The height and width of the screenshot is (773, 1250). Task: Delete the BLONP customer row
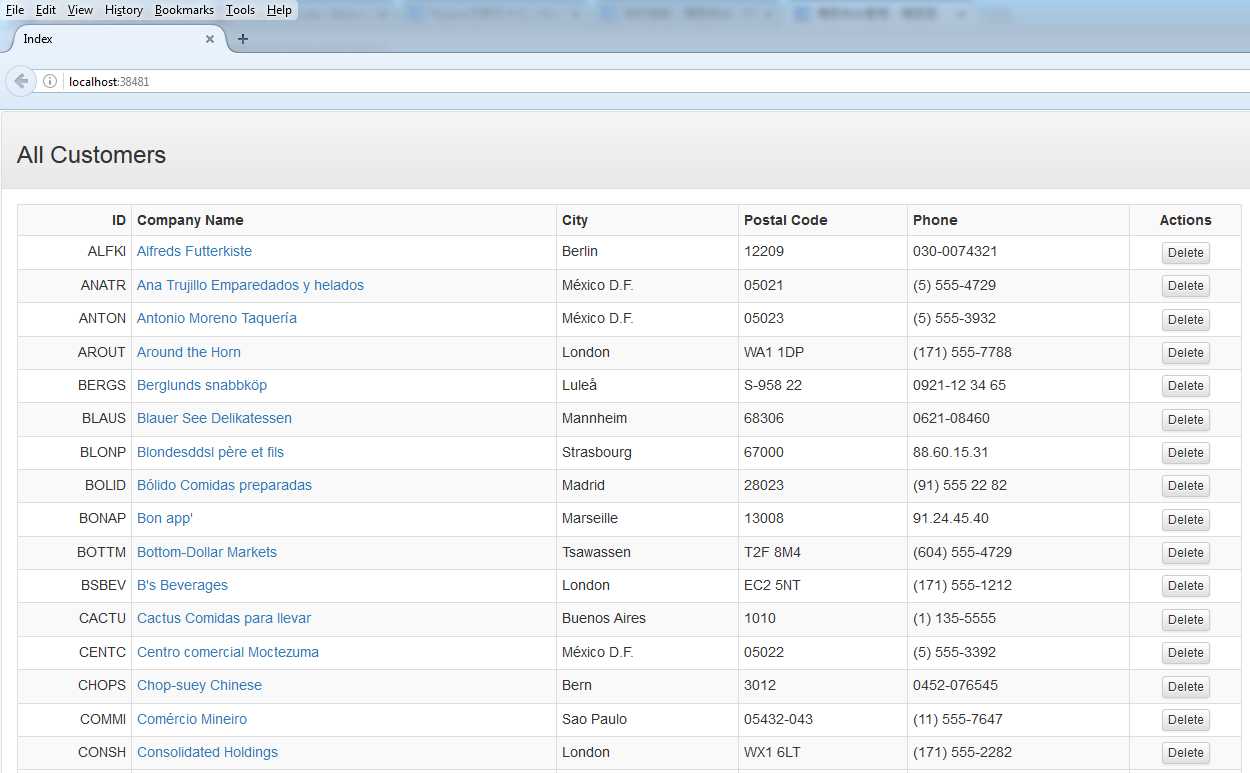coord(1185,453)
